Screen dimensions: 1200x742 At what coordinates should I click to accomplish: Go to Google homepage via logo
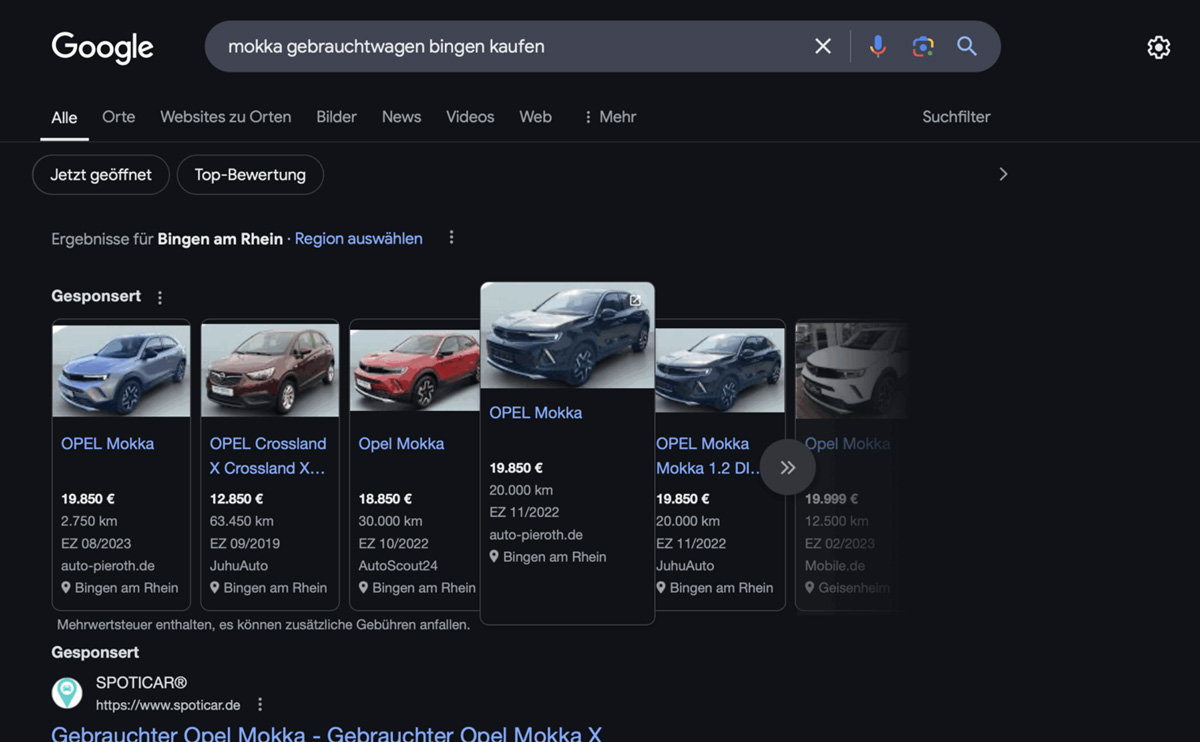(x=102, y=47)
